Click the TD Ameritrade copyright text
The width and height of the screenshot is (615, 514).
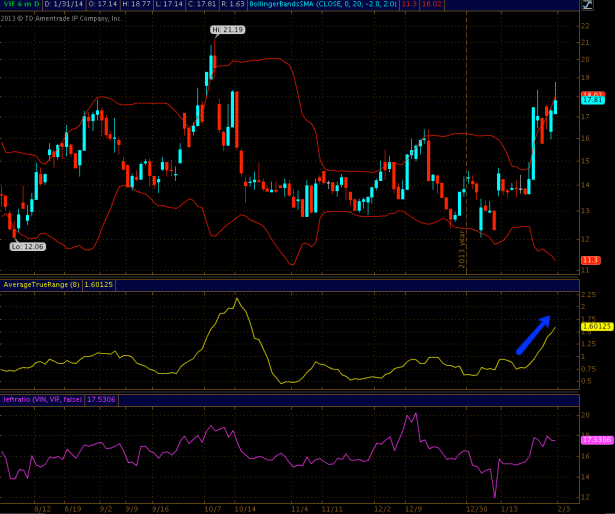[x=62, y=18]
